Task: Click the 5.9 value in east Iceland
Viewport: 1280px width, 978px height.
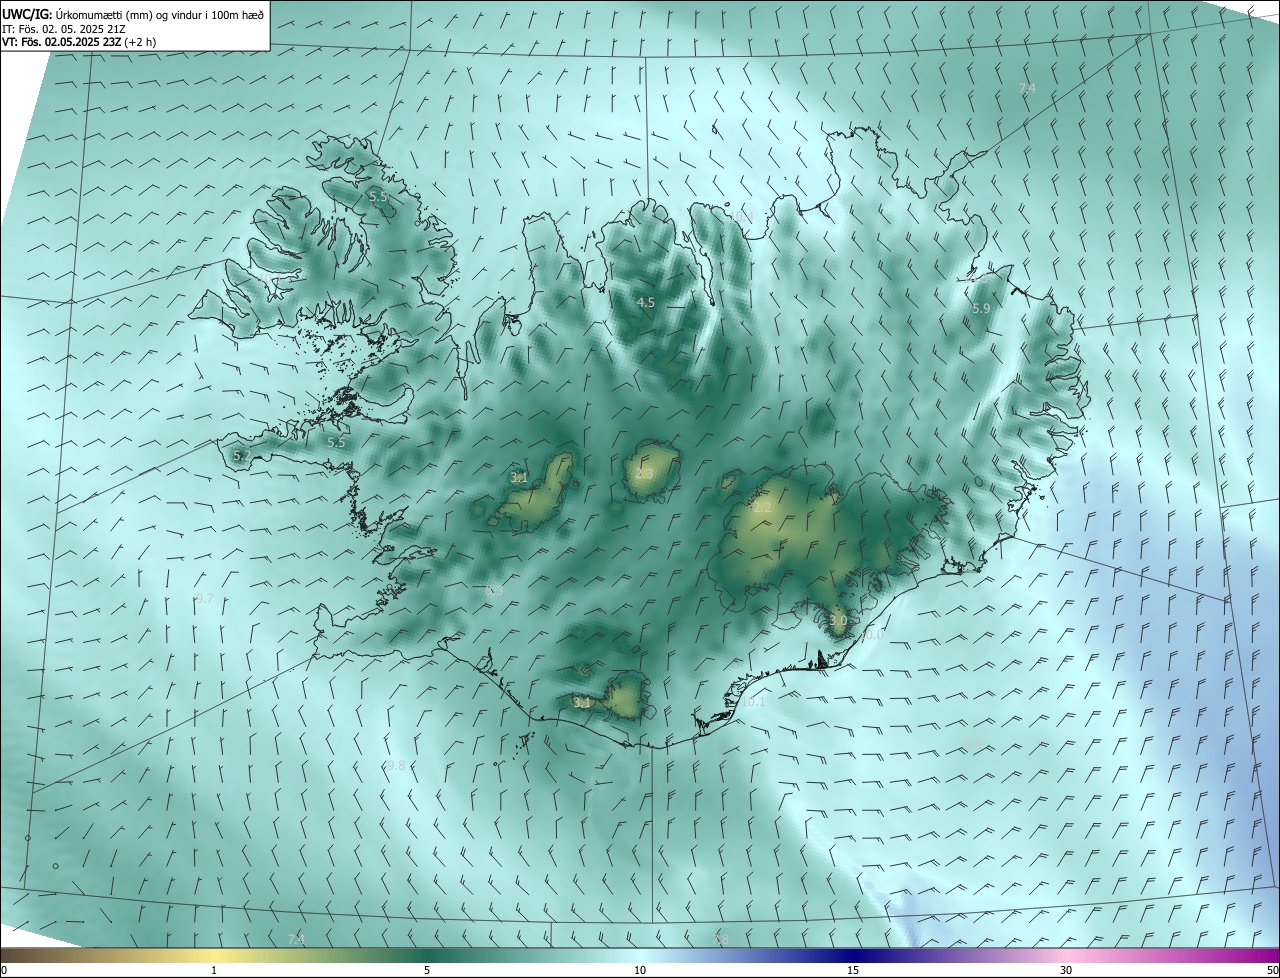Action: [981, 309]
